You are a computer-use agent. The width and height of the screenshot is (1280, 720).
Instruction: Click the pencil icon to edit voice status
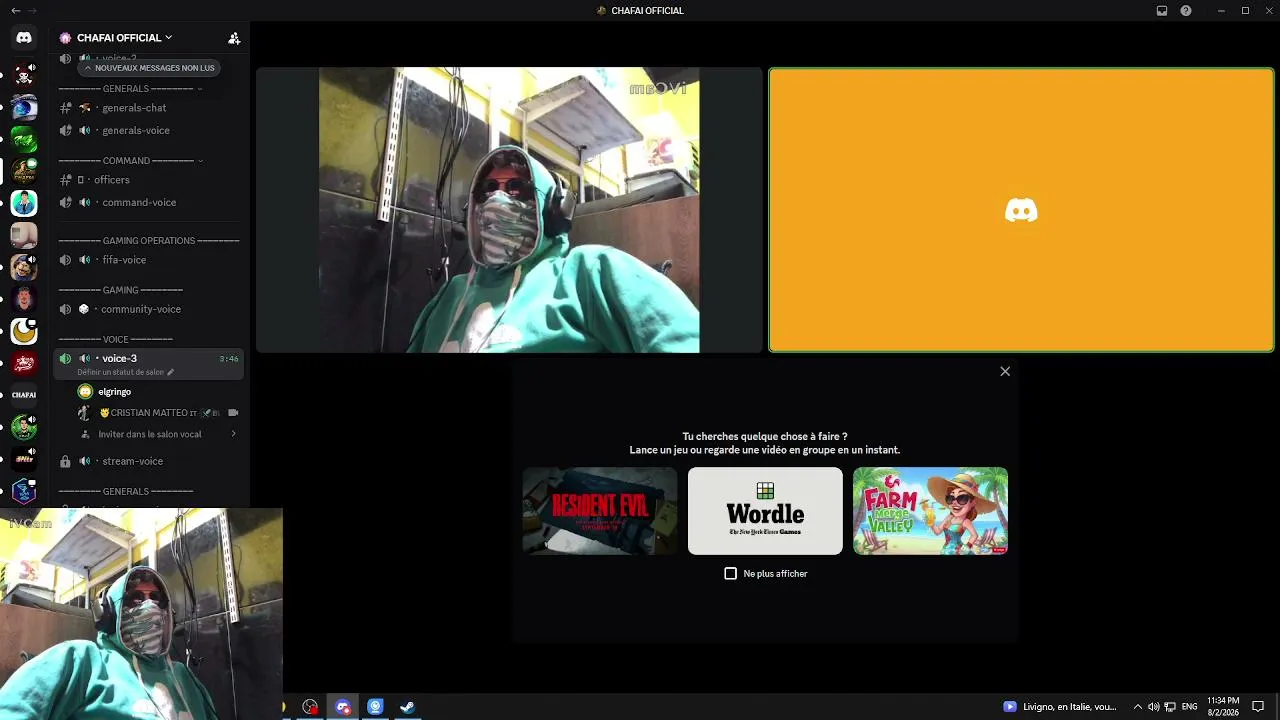coord(170,372)
